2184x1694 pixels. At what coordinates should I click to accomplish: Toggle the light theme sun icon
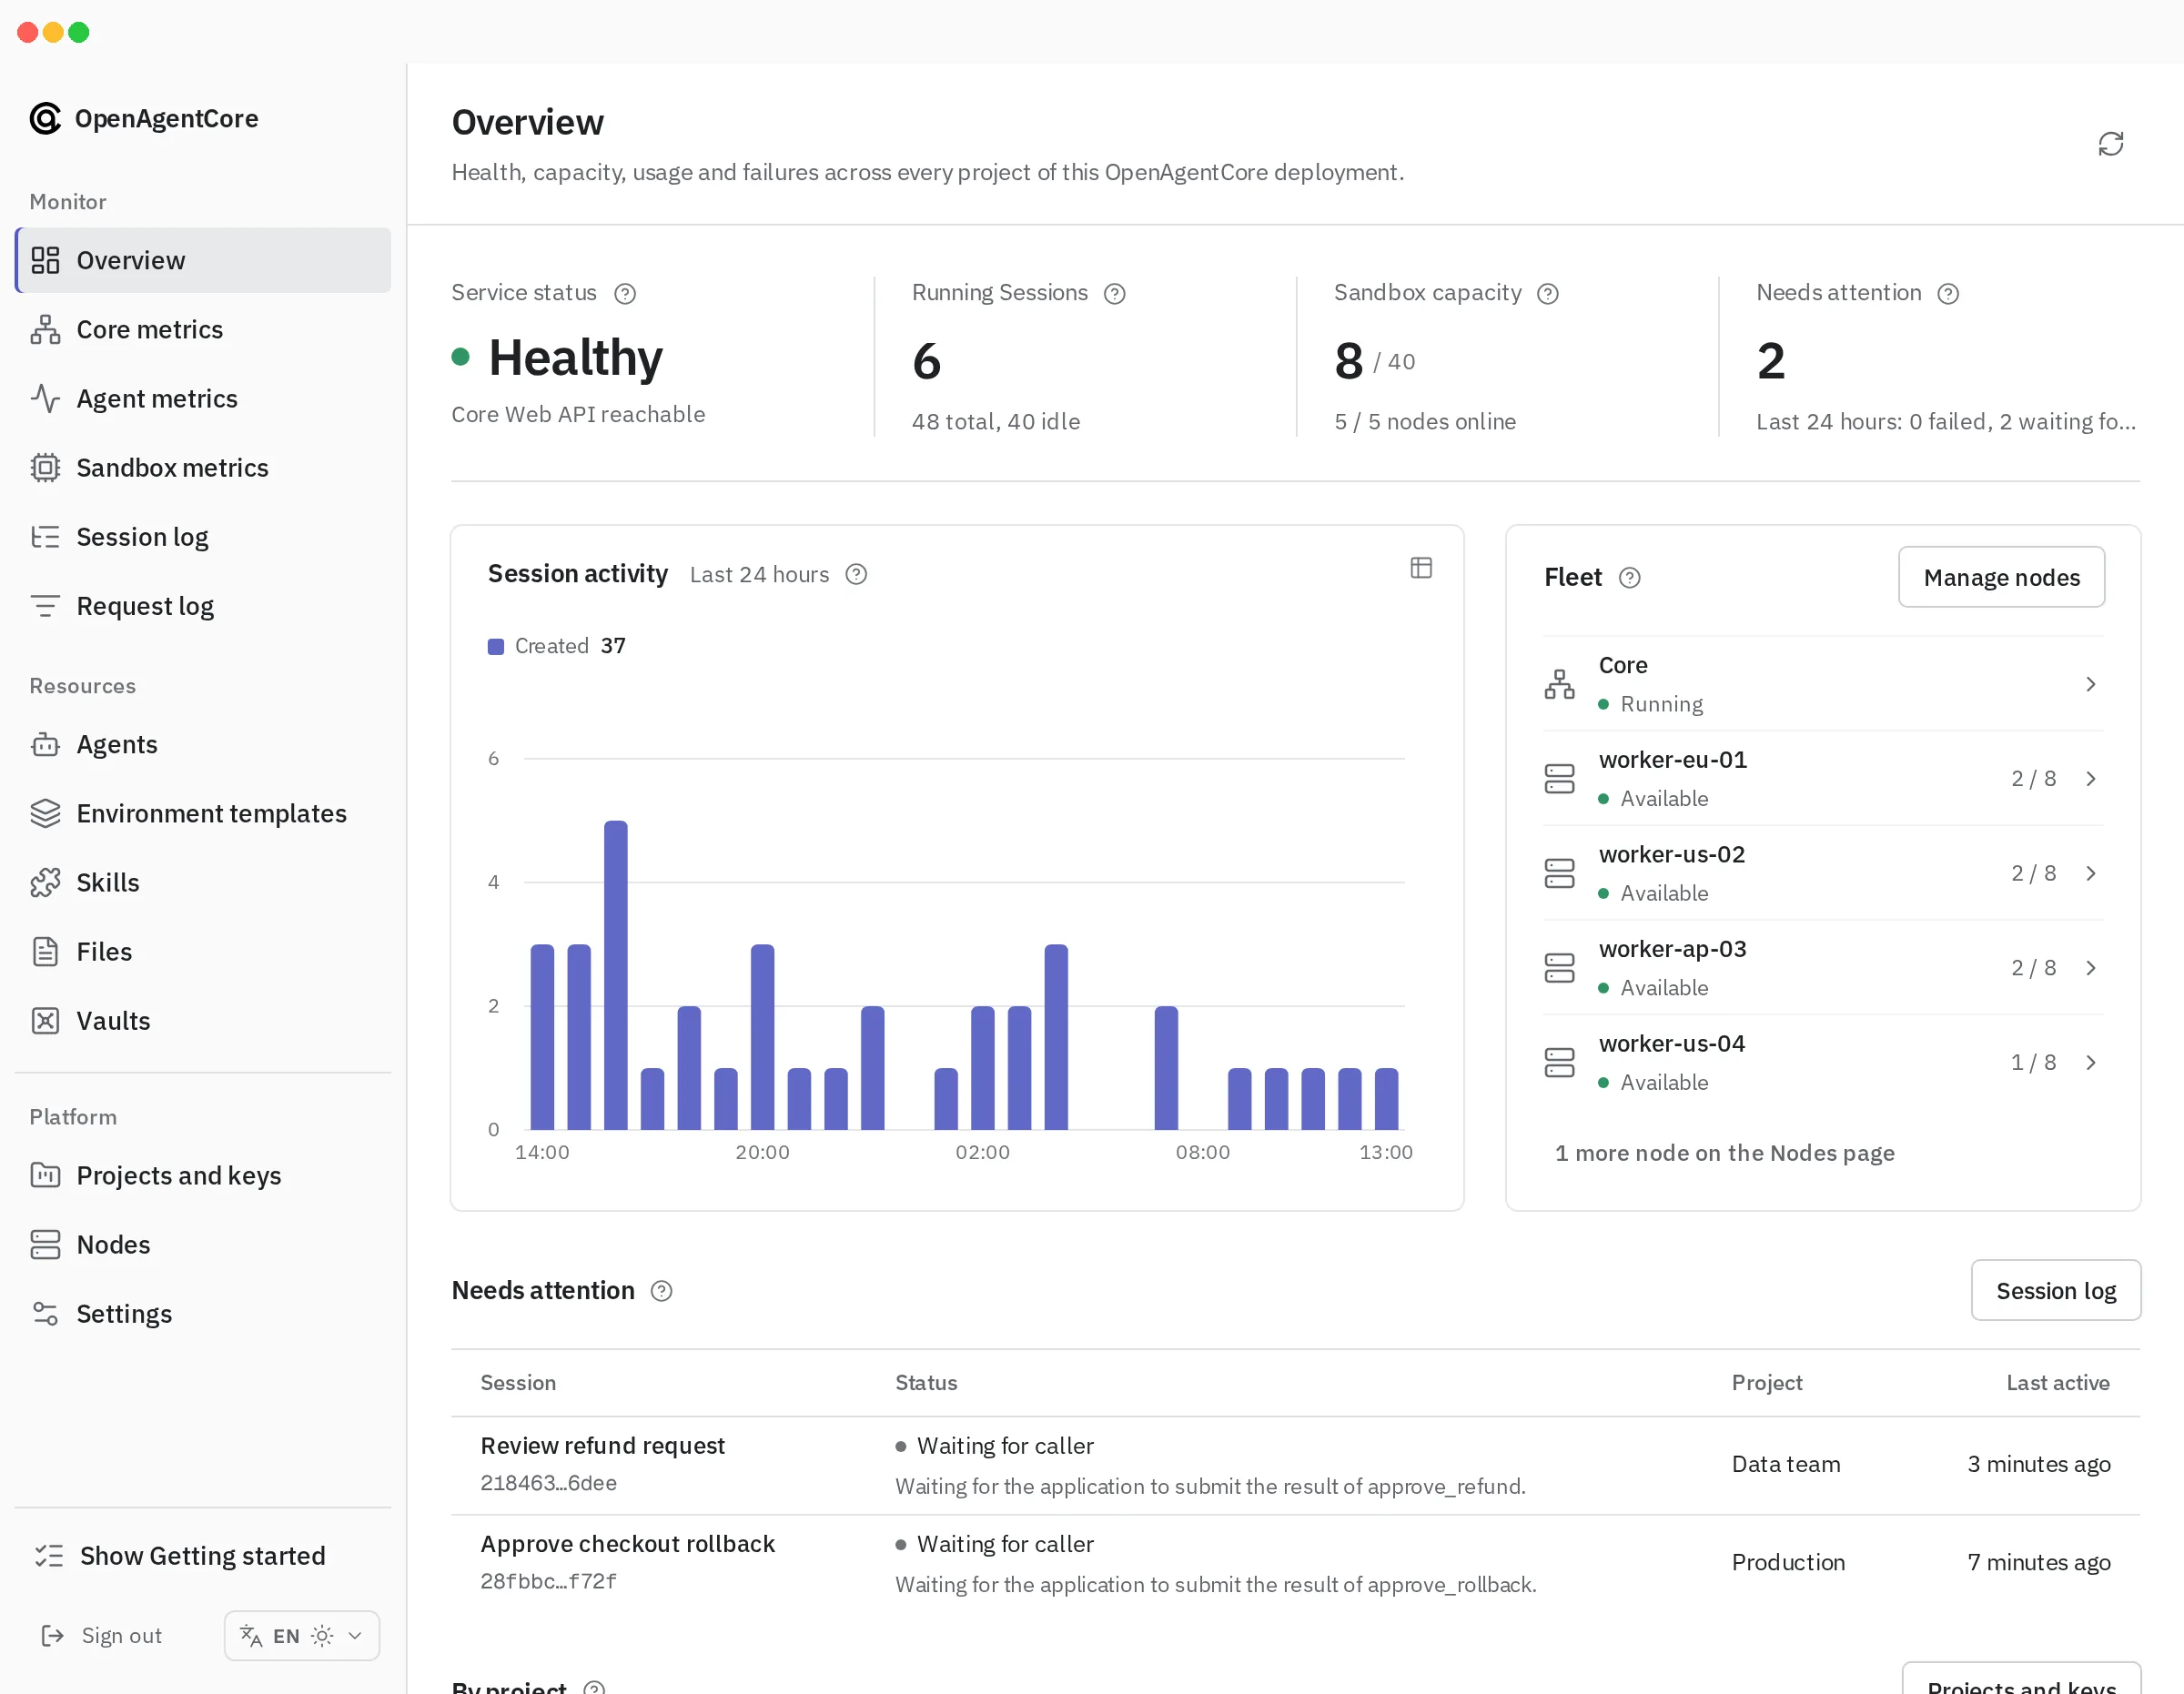click(x=322, y=1635)
